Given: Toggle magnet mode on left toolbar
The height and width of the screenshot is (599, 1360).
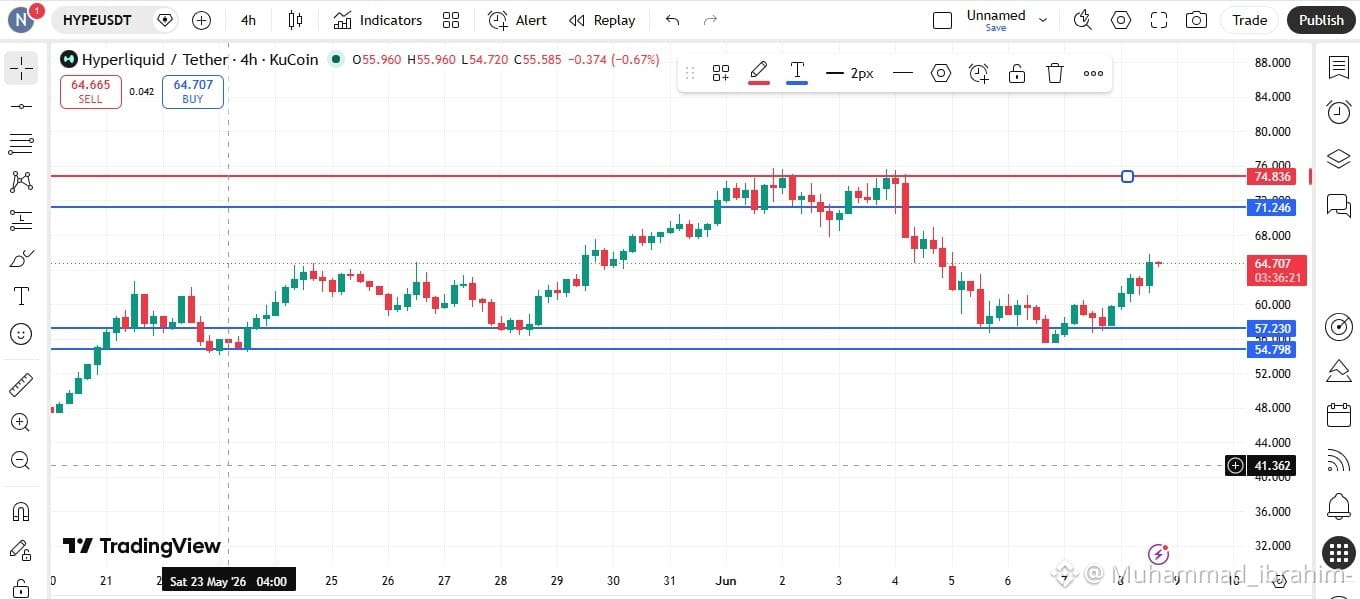Looking at the screenshot, I should [20, 512].
